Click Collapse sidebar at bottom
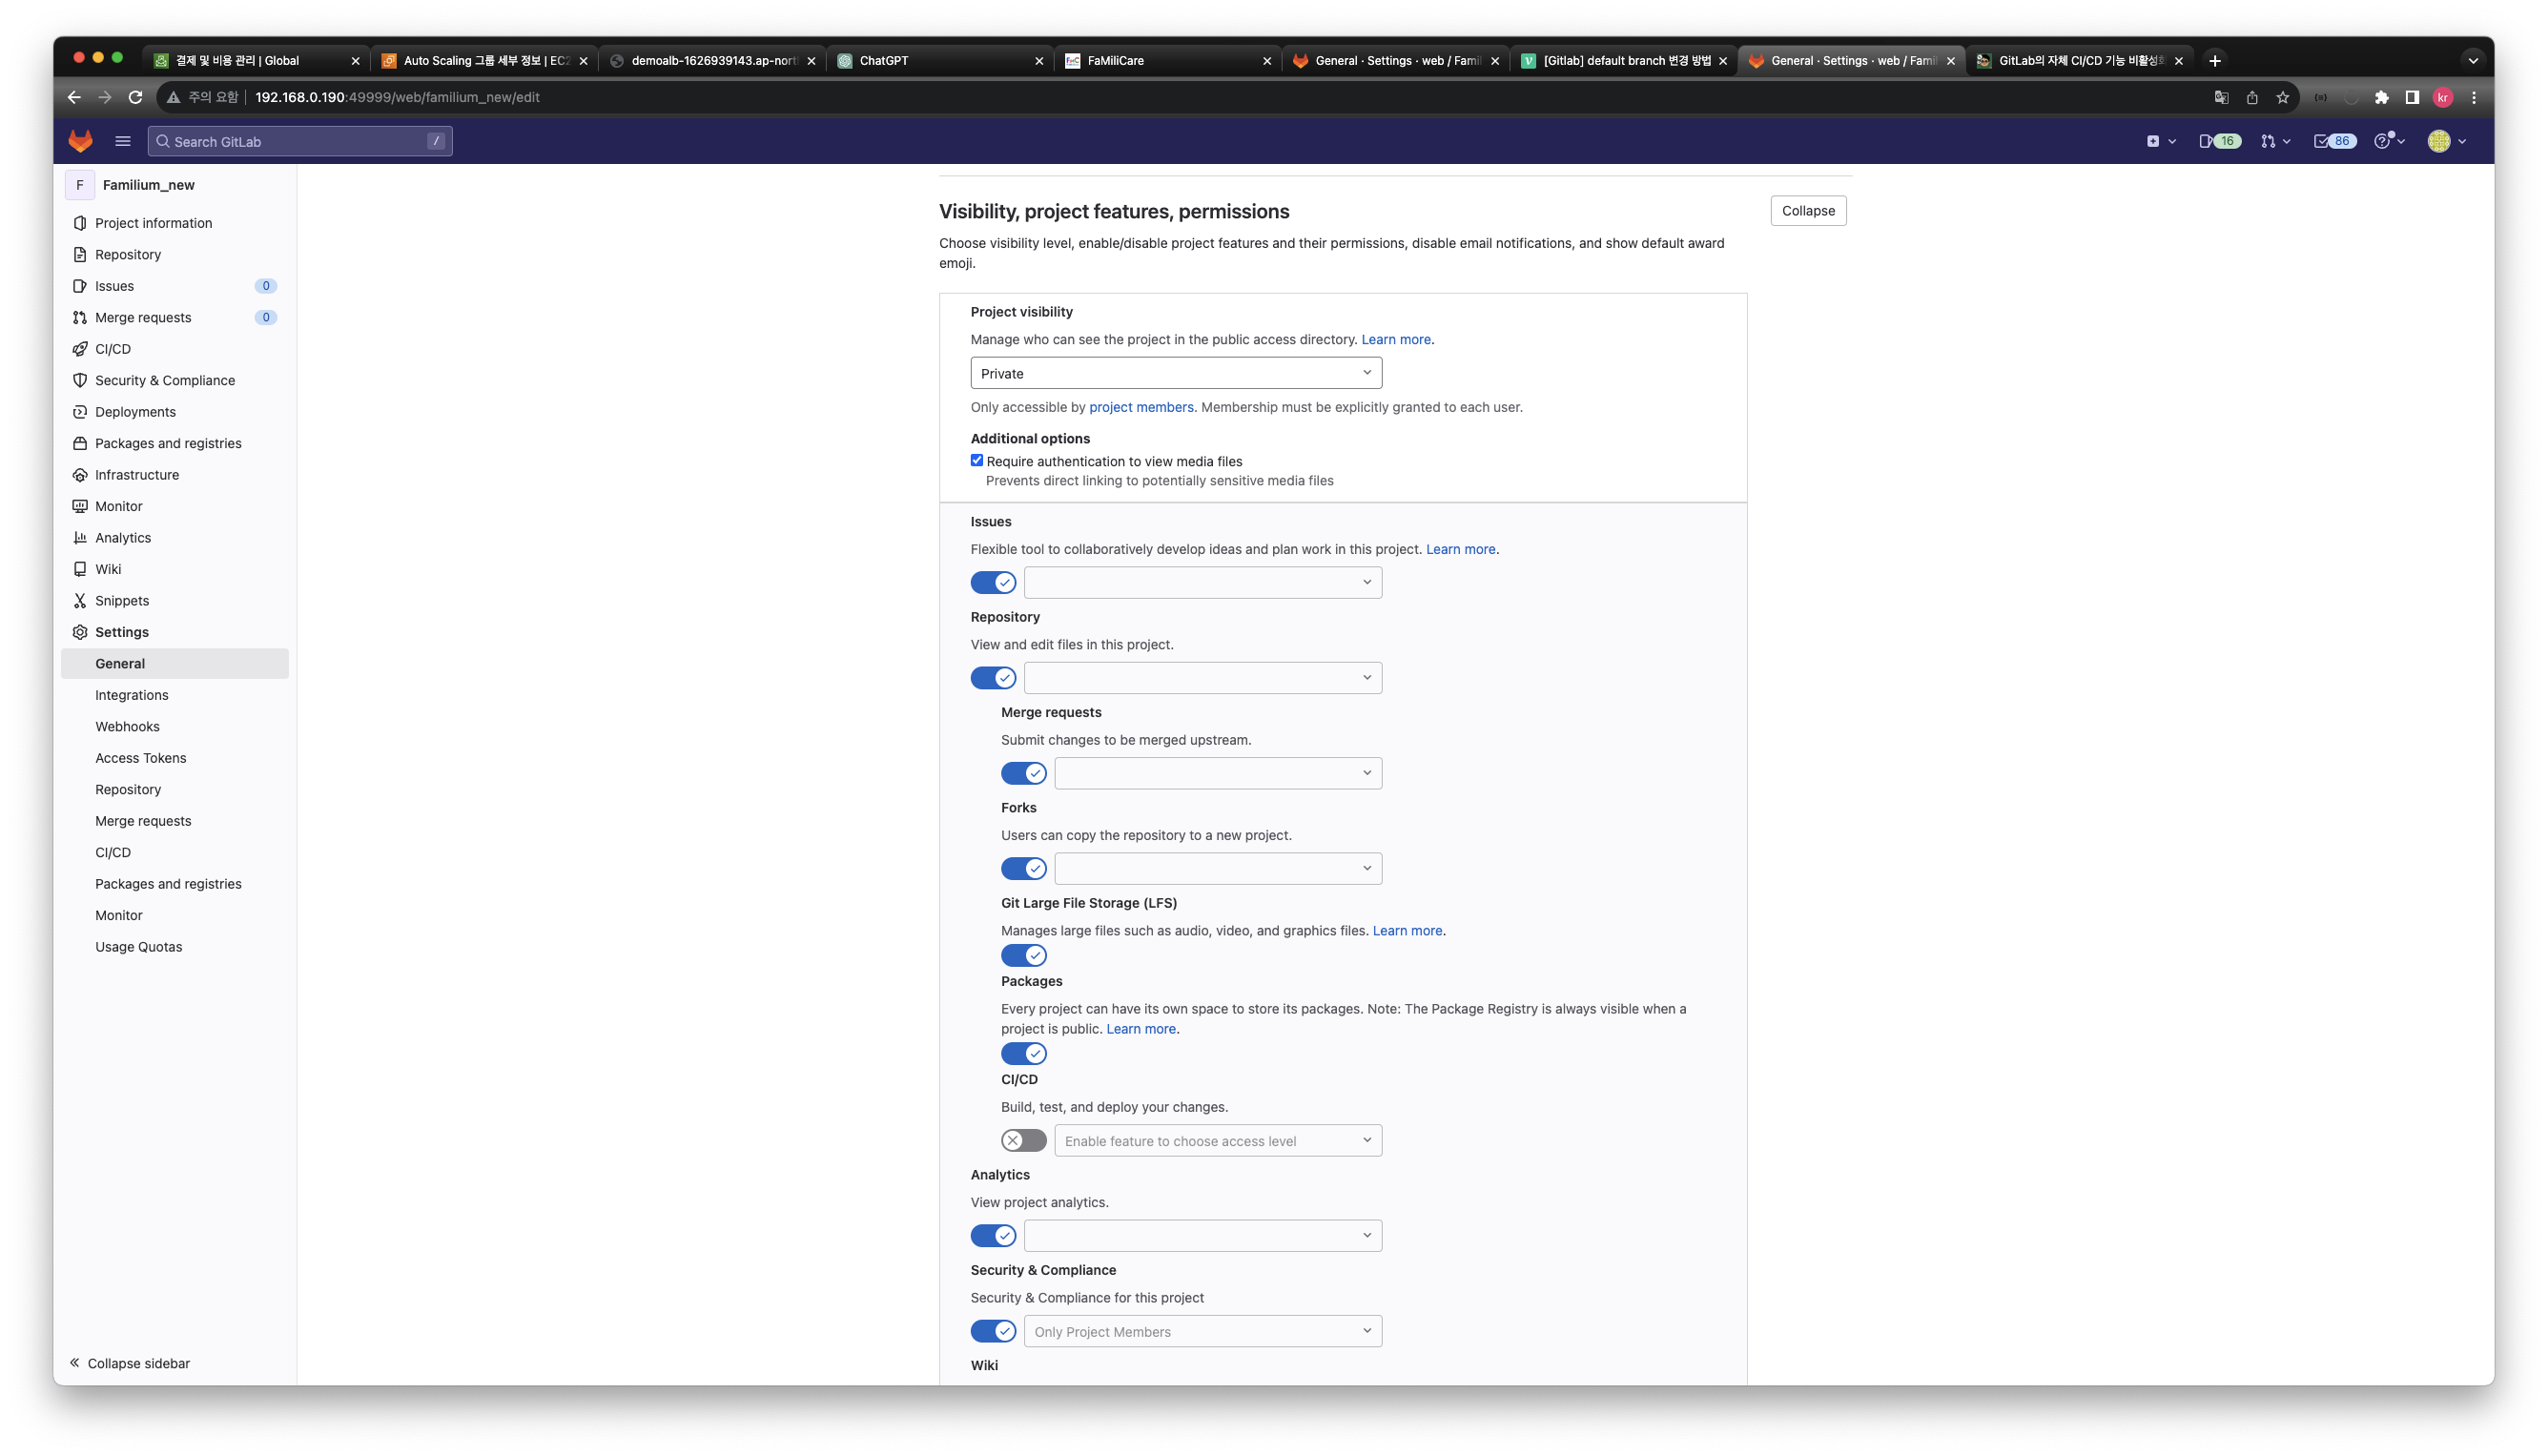 (x=130, y=1363)
